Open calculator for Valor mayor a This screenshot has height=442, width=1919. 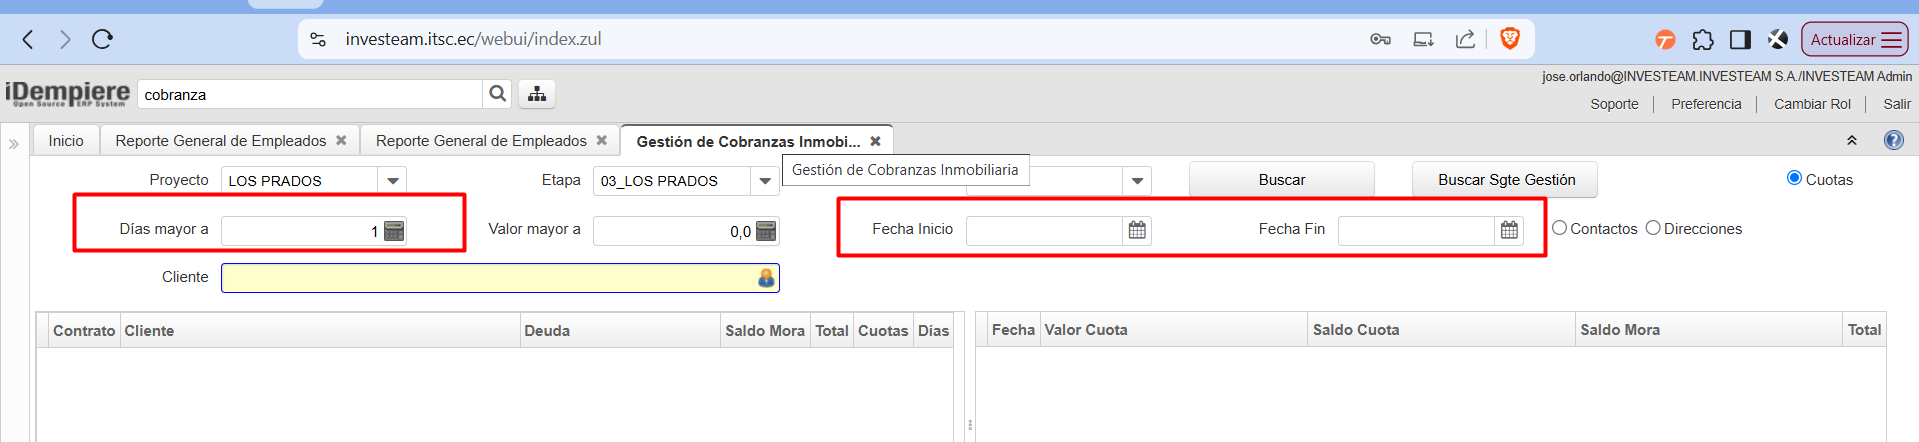tap(766, 231)
